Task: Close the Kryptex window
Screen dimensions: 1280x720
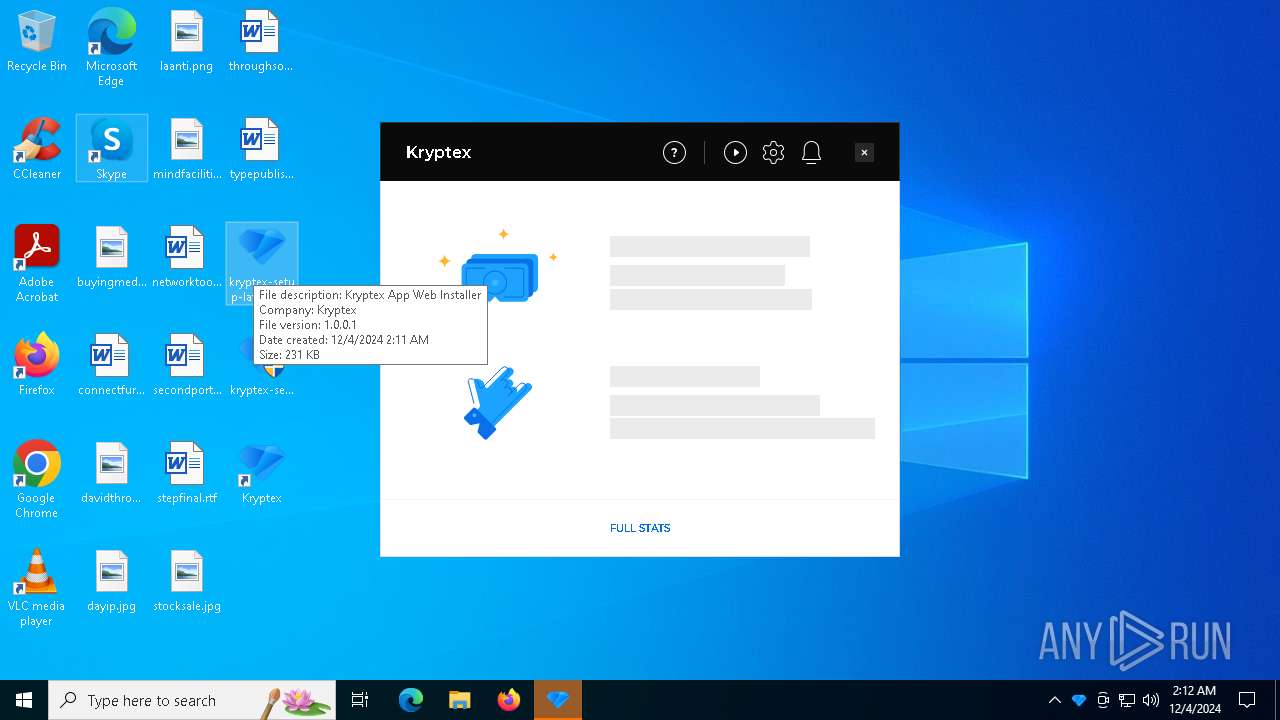Action: 865,152
